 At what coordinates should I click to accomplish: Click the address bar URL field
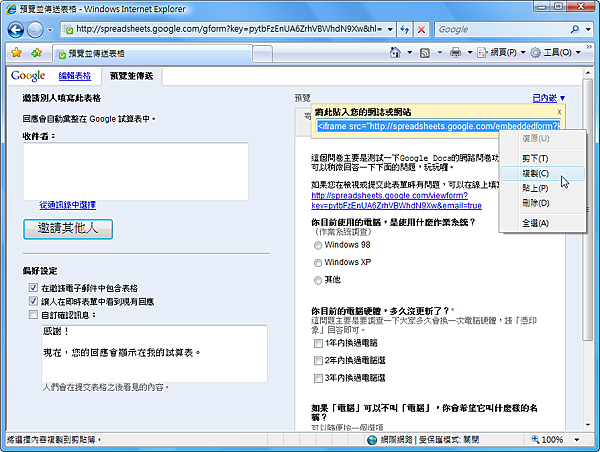point(228,29)
